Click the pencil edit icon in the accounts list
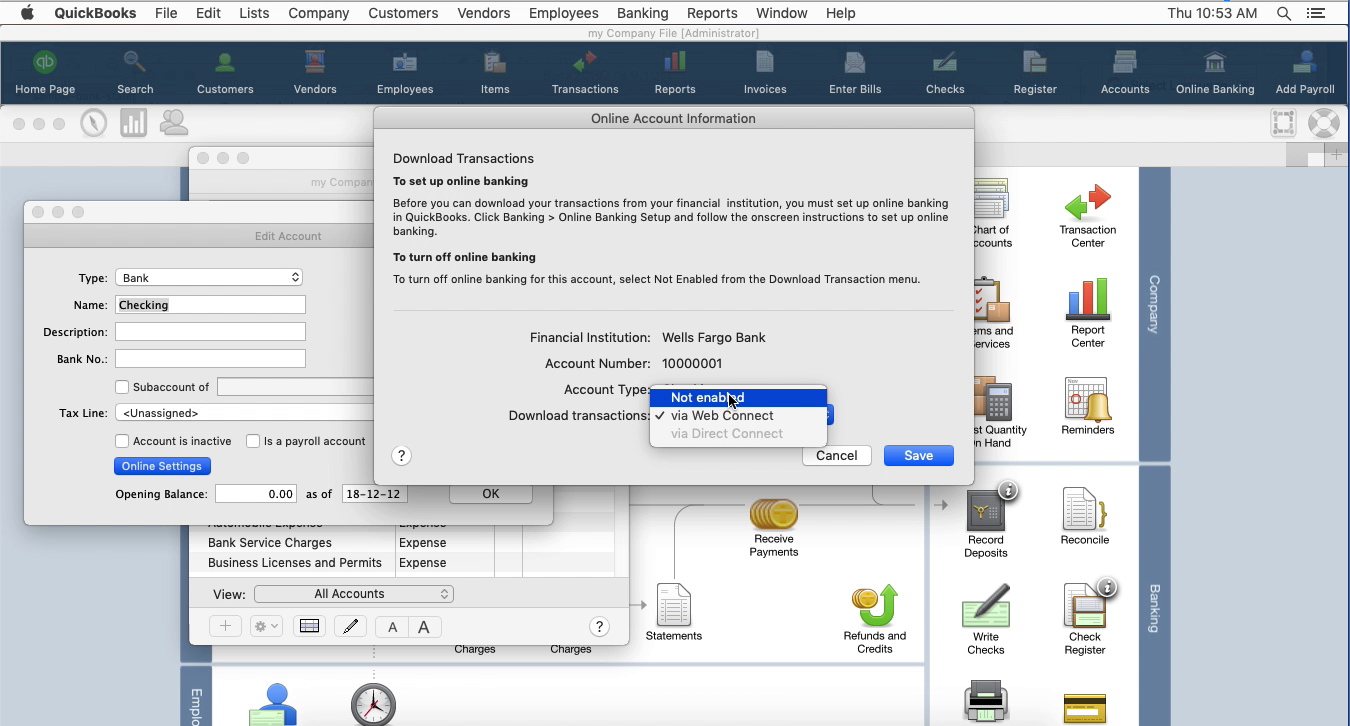The height and width of the screenshot is (726, 1350). click(350, 626)
